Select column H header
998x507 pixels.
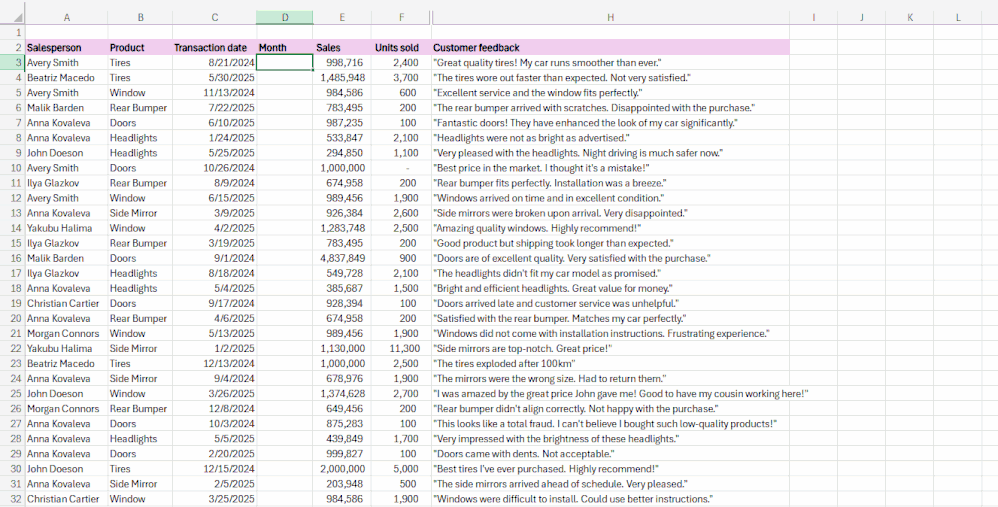pyautogui.click(x=610, y=17)
